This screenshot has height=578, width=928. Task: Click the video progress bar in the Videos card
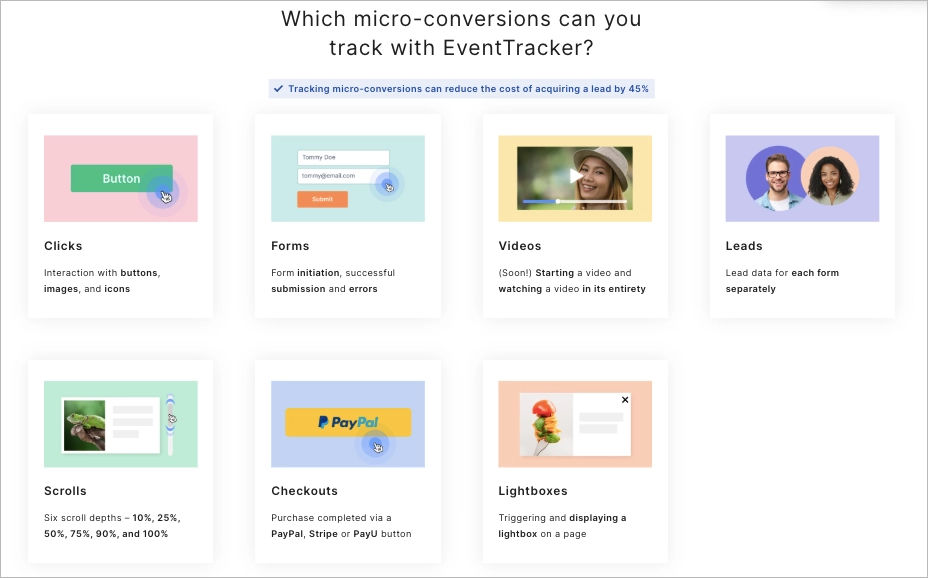coord(574,202)
